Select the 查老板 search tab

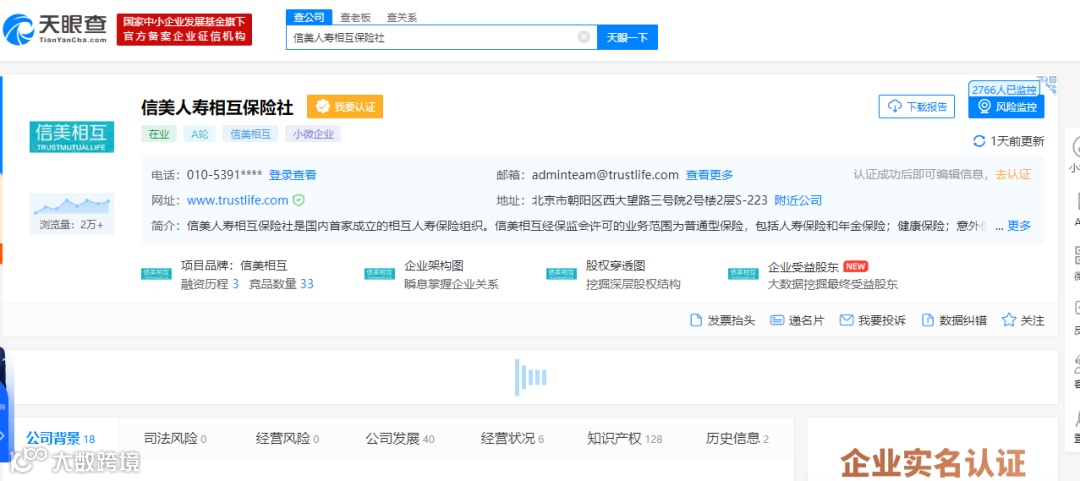(x=355, y=18)
